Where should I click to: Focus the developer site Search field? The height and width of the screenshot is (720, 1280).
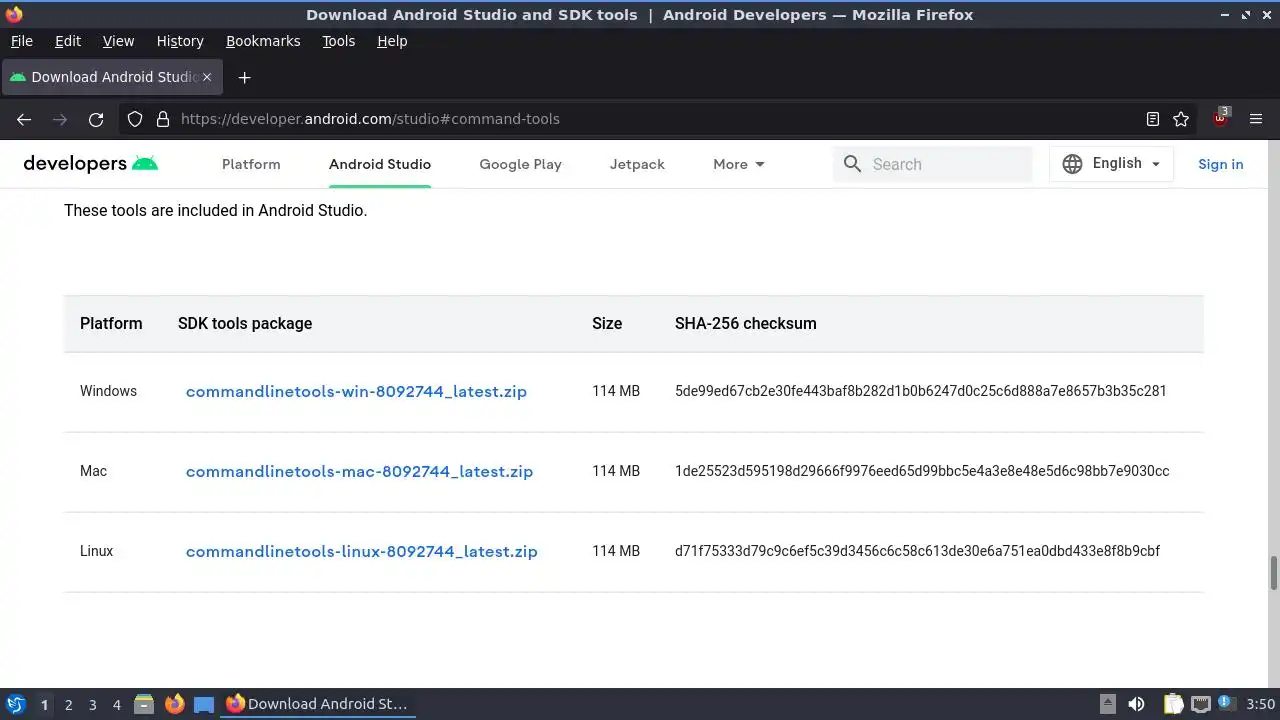pos(932,164)
